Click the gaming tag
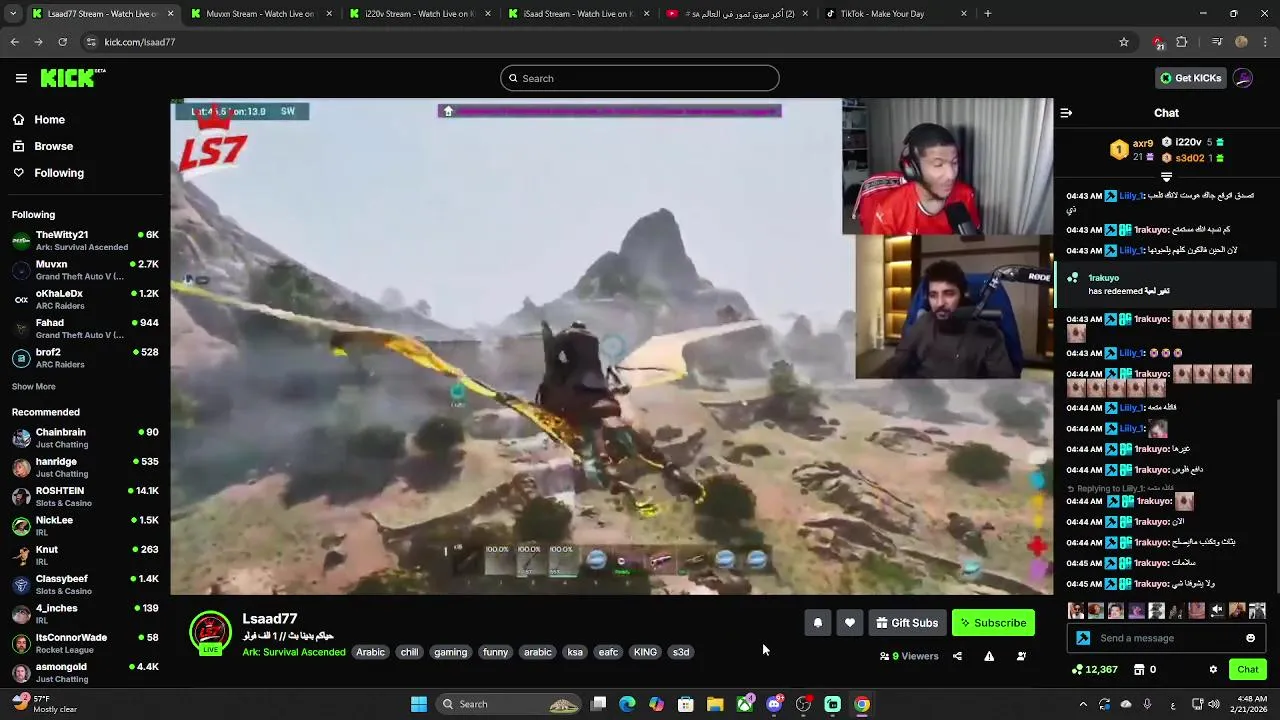This screenshot has height=720, width=1280. pos(450,652)
